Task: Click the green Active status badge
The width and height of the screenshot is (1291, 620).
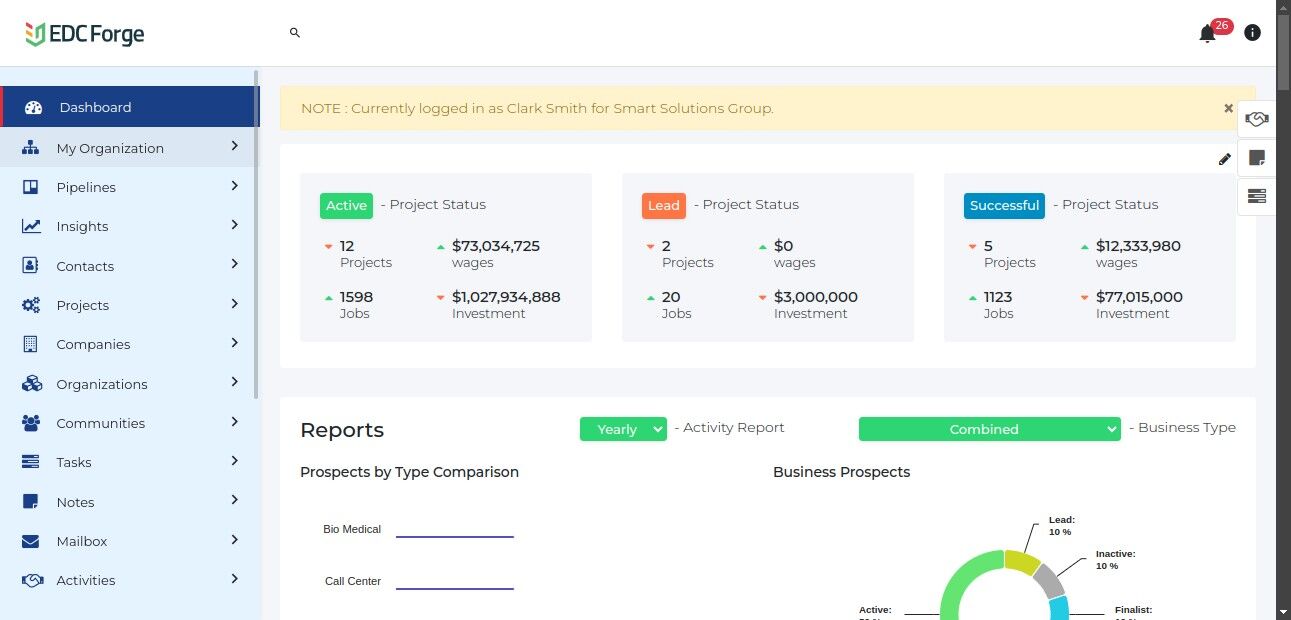Action: coord(346,205)
